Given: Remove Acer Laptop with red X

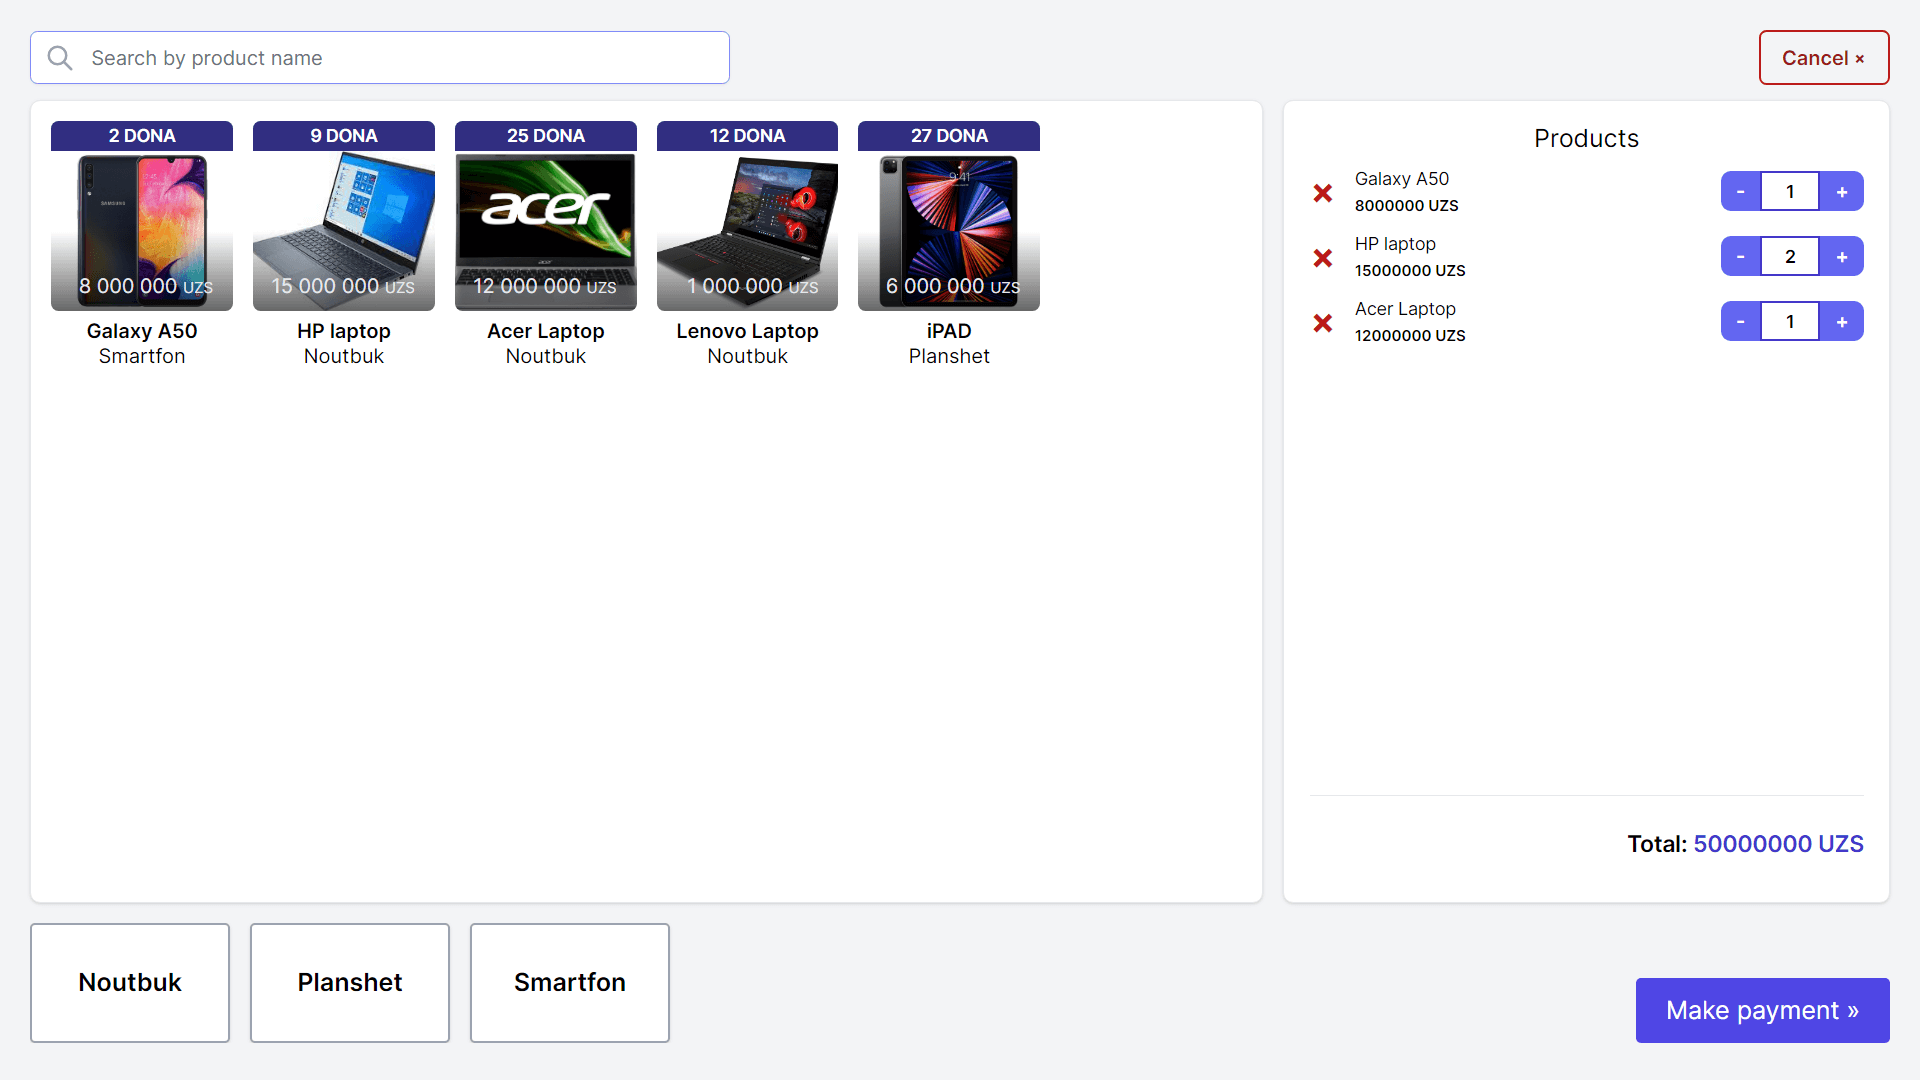Looking at the screenshot, I should coord(1322,323).
